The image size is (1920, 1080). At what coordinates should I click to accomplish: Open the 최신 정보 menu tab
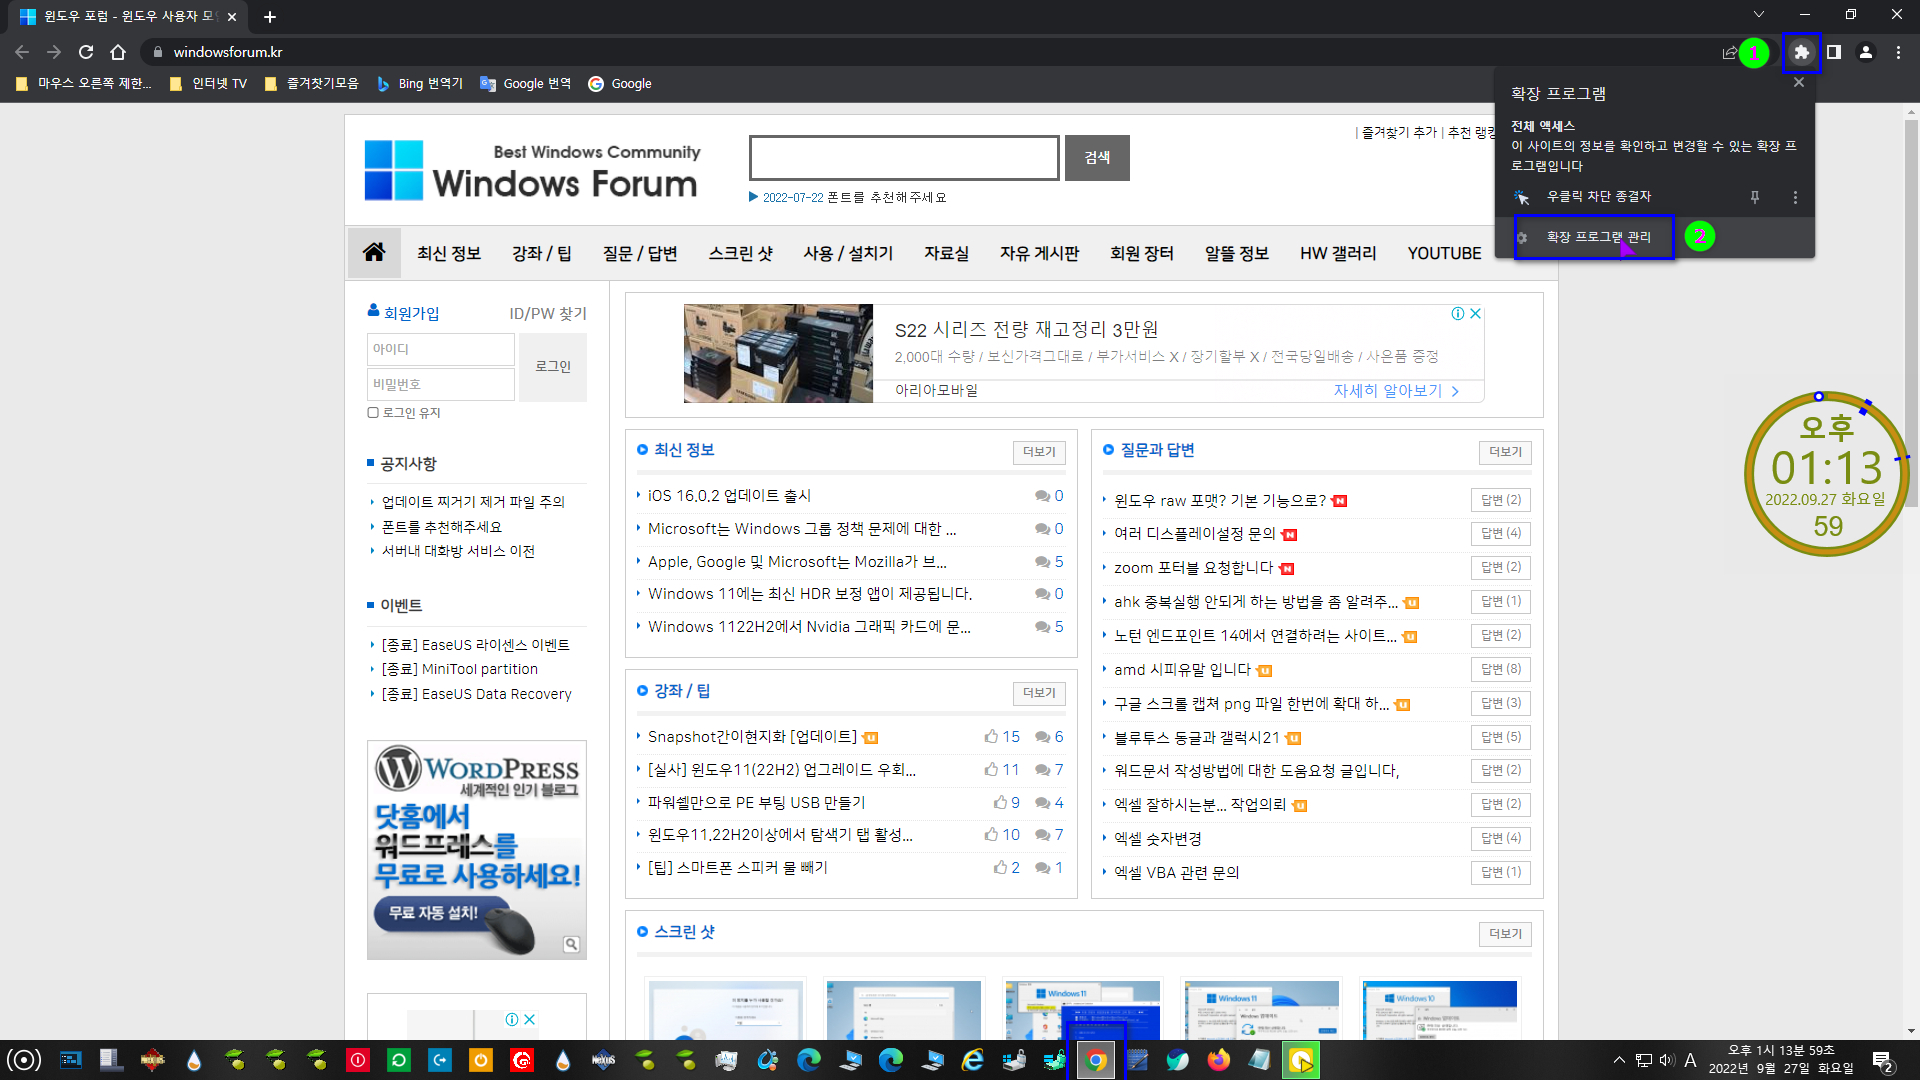(x=449, y=253)
